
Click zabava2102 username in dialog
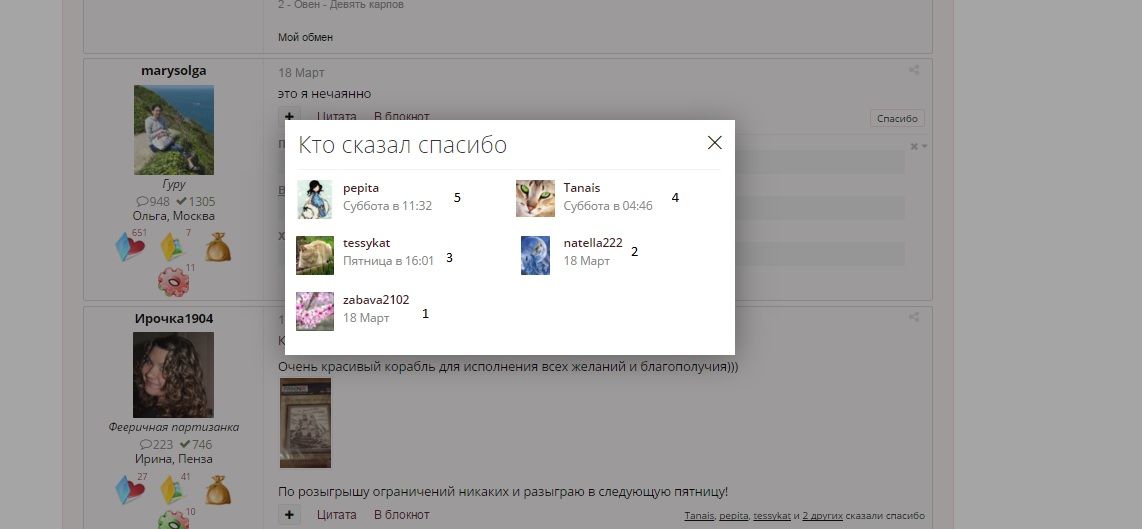pos(375,299)
